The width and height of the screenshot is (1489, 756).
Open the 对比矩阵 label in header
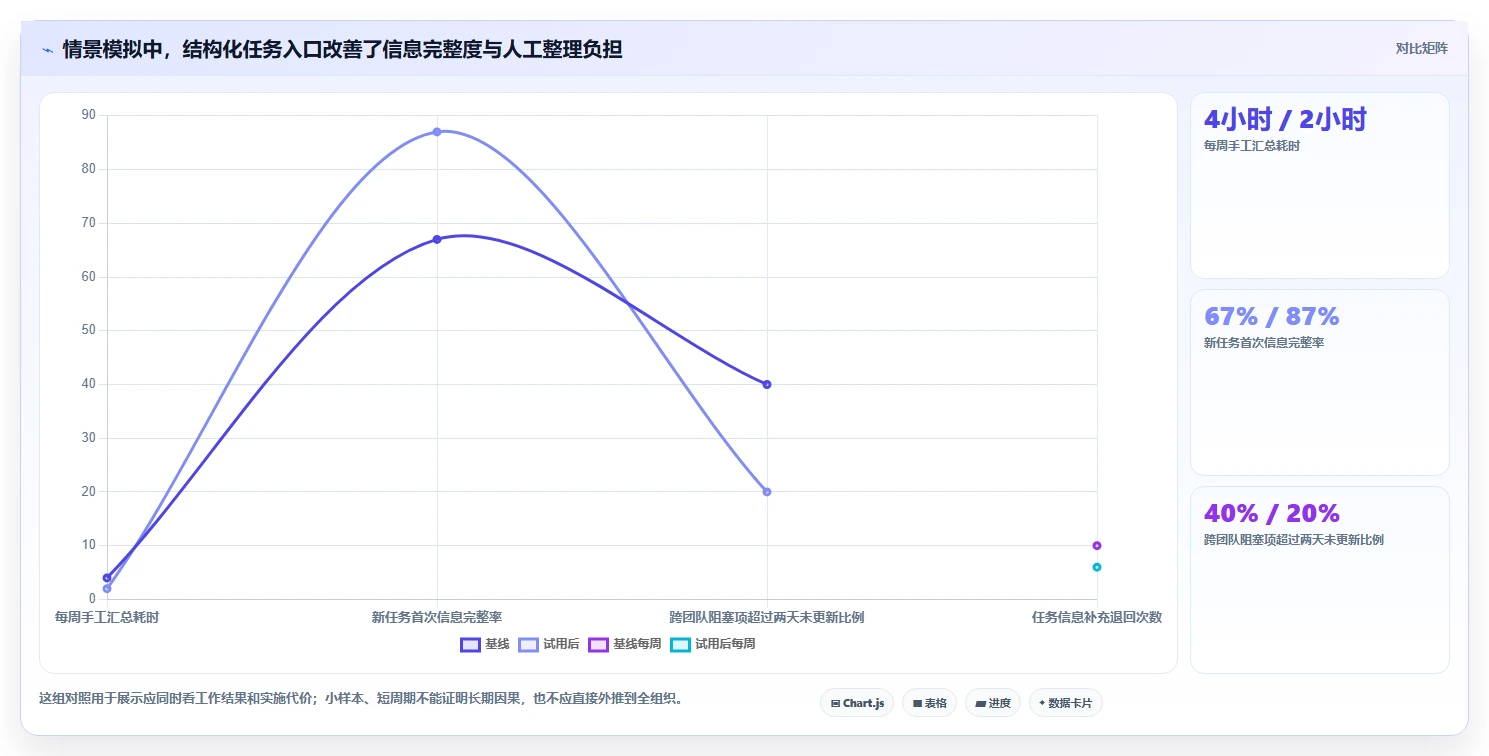[1421, 48]
